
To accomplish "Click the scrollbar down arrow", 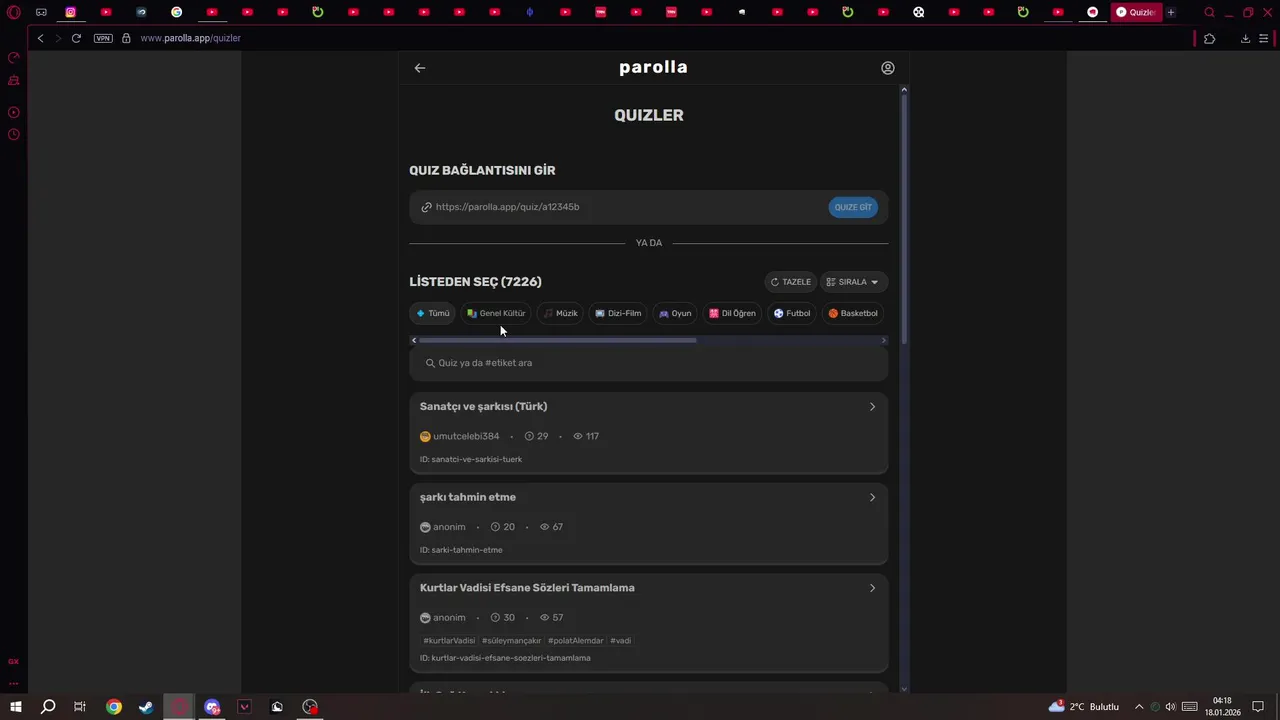I will [904, 689].
